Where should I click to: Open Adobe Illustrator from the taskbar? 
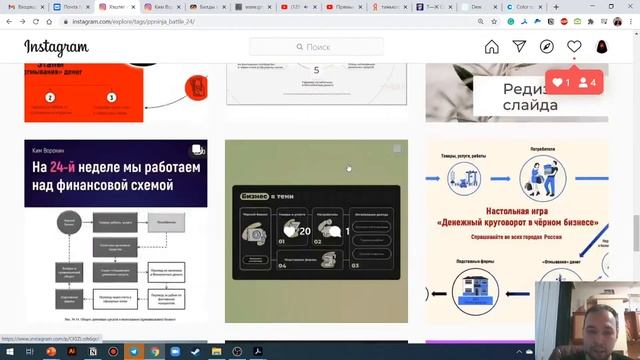point(72,351)
